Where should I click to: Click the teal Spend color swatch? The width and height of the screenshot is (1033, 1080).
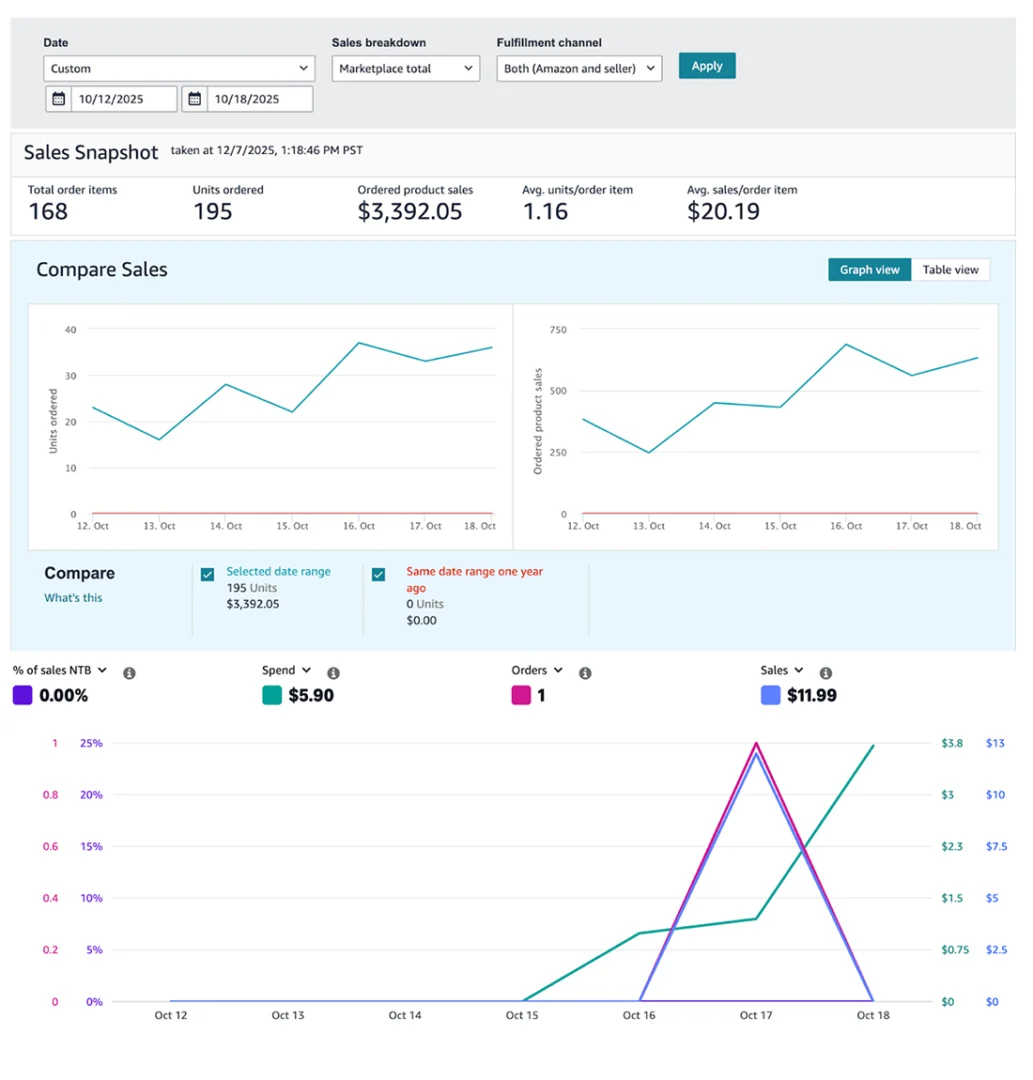[x=272, y=695]
